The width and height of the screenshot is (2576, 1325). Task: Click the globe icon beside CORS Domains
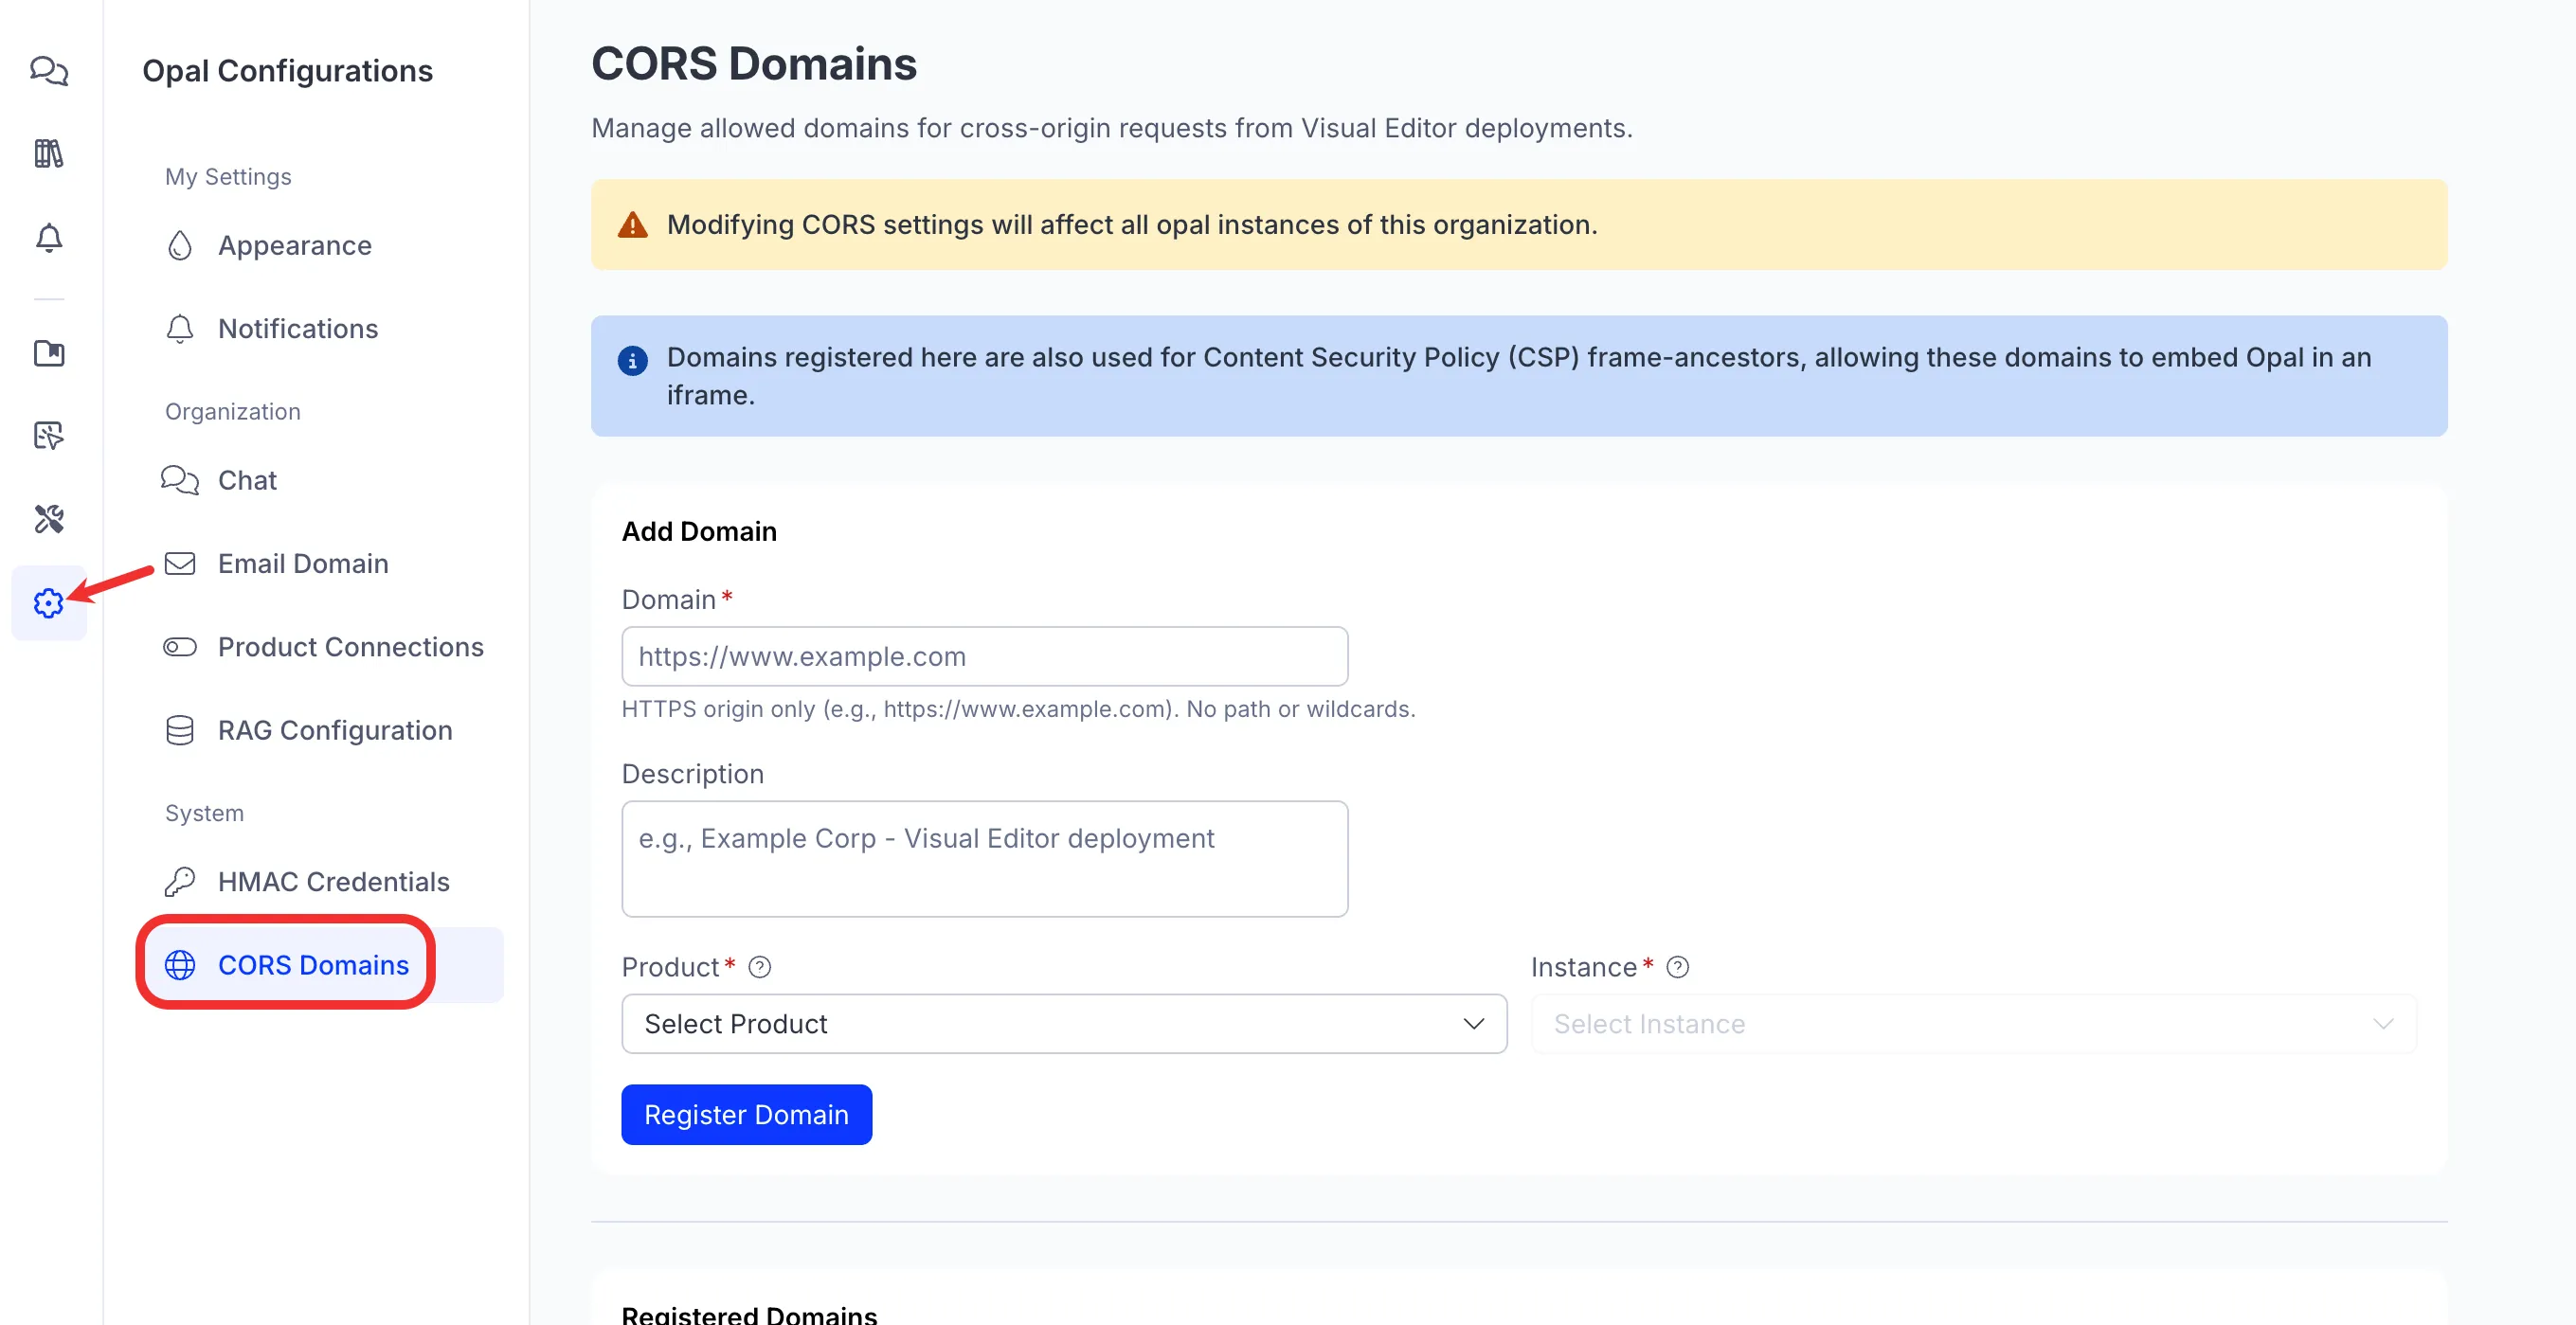tap(180, 965)
